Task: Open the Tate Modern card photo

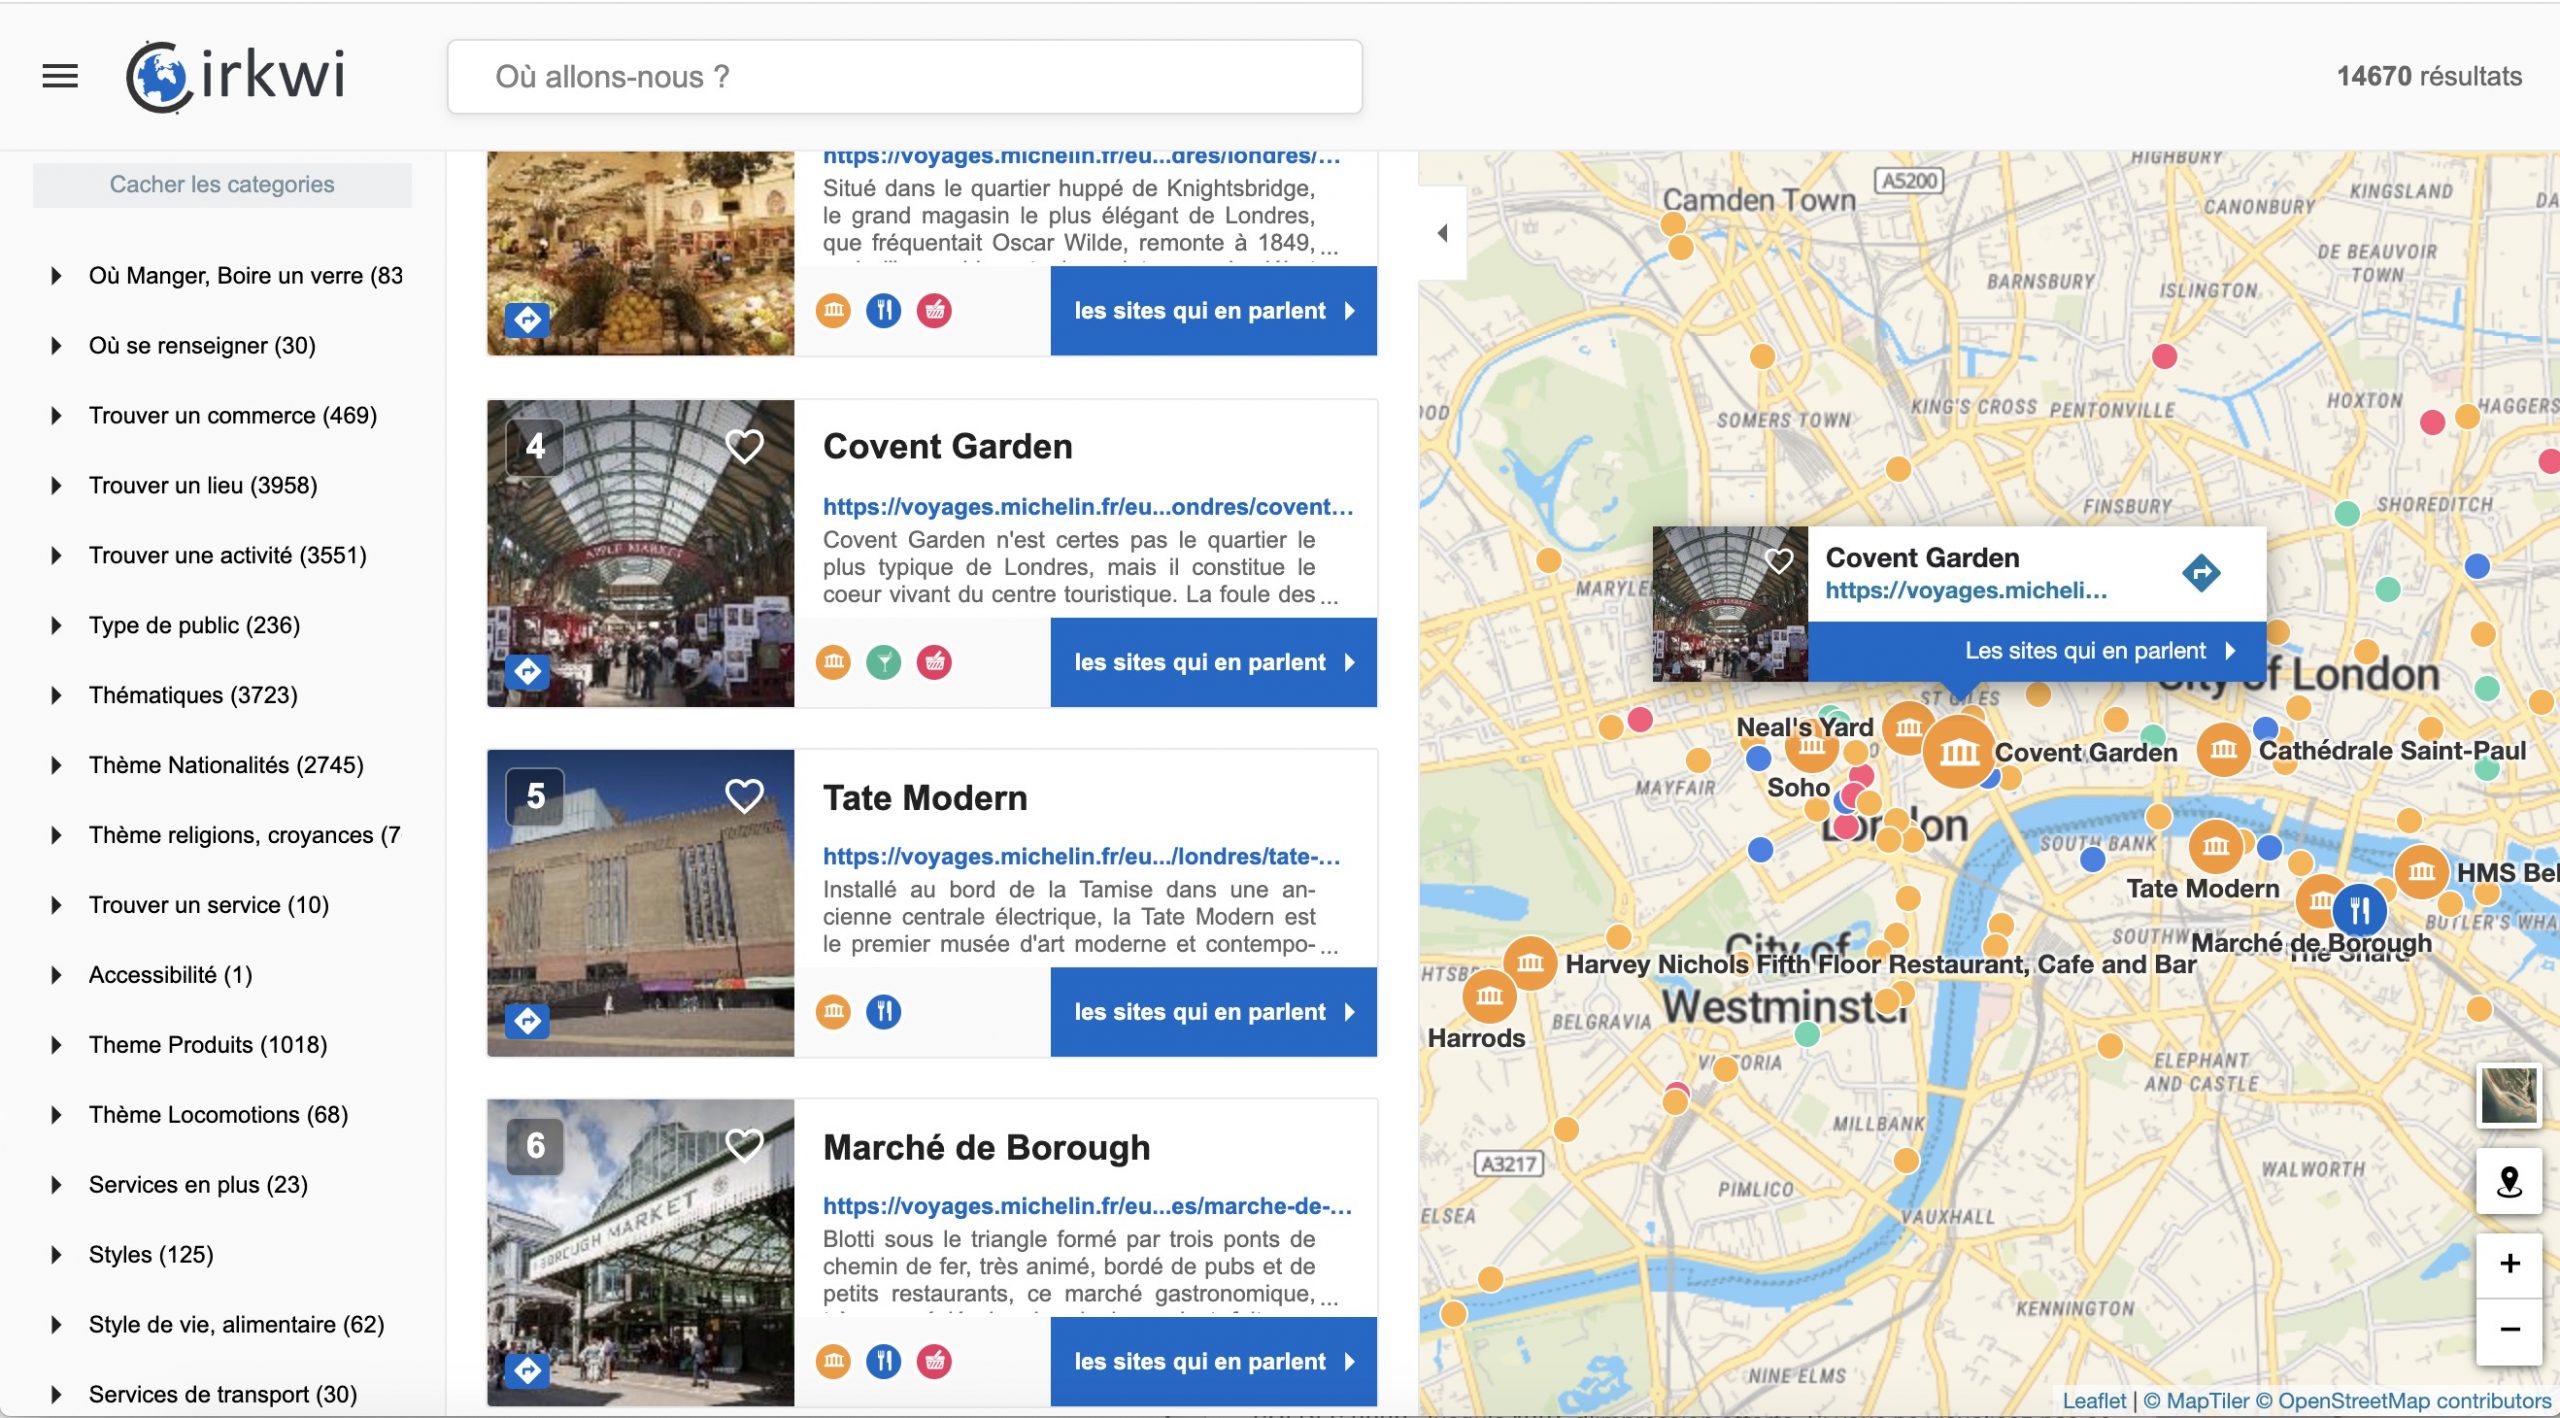Action: (640, 903)
